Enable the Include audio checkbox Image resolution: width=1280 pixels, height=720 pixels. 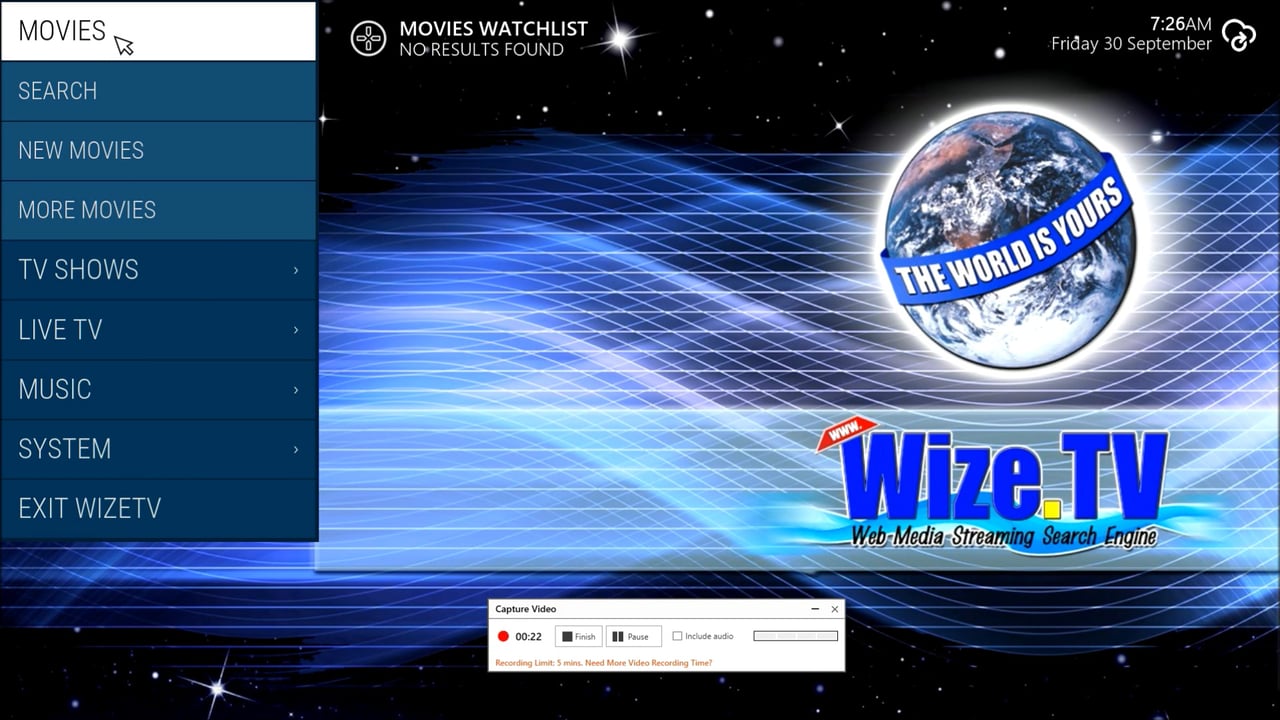pos(677,636)
